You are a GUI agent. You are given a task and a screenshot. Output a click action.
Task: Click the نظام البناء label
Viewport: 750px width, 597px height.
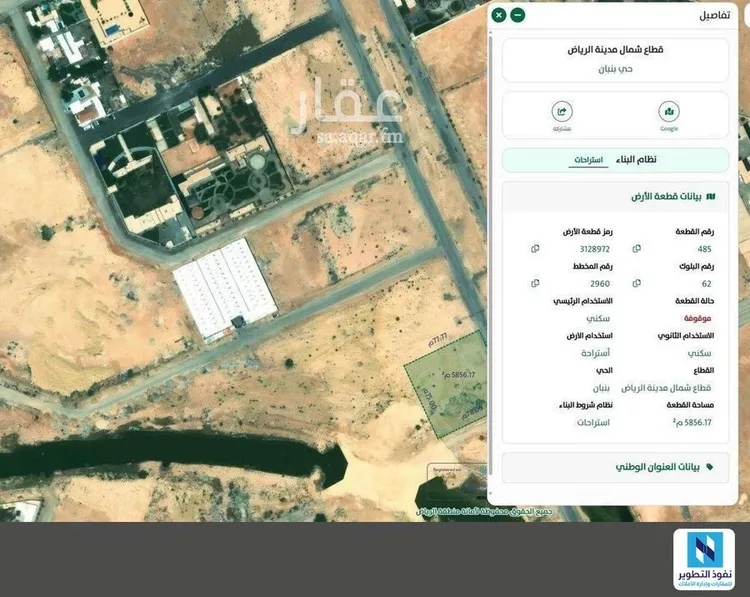(x=636, y=160)
